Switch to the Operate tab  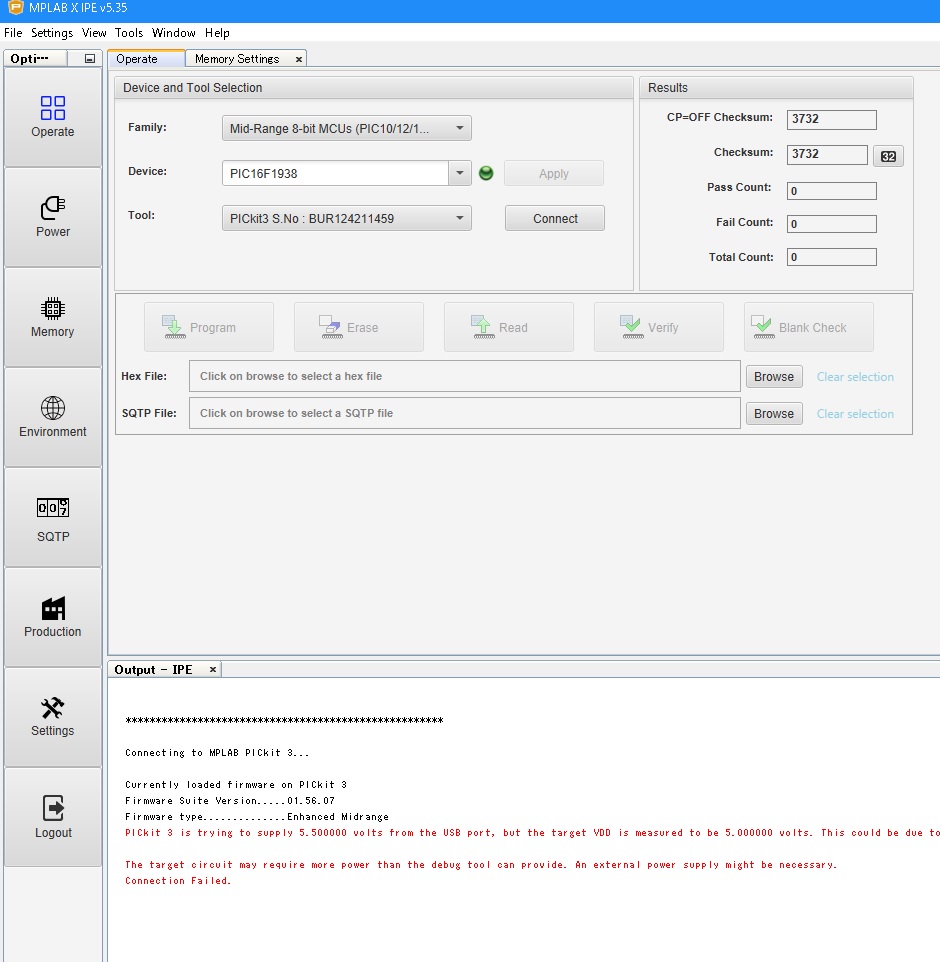pyautogui.click(x=146, y=58)
